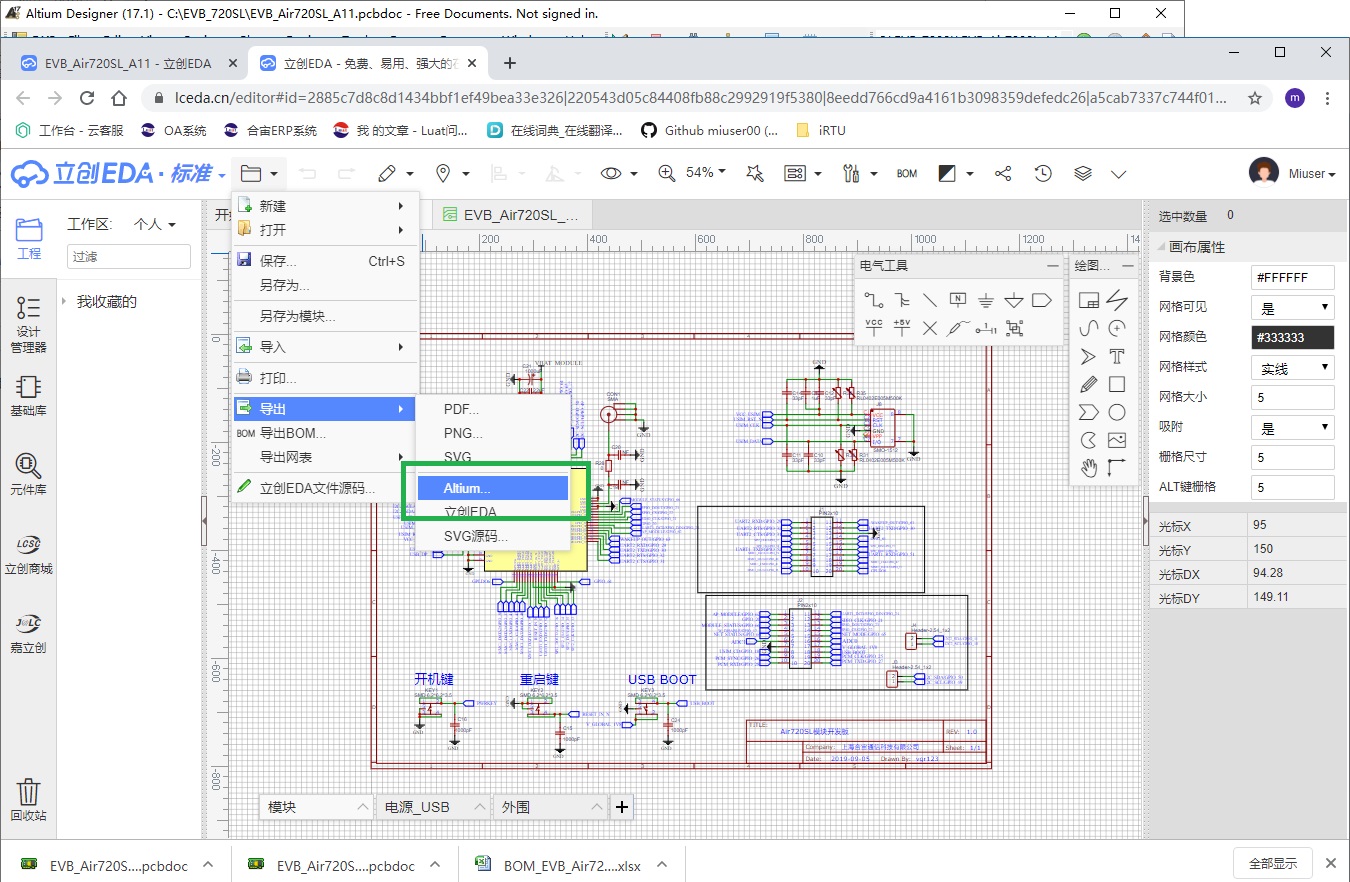Open 立创商城 in left sidebar

29,553
